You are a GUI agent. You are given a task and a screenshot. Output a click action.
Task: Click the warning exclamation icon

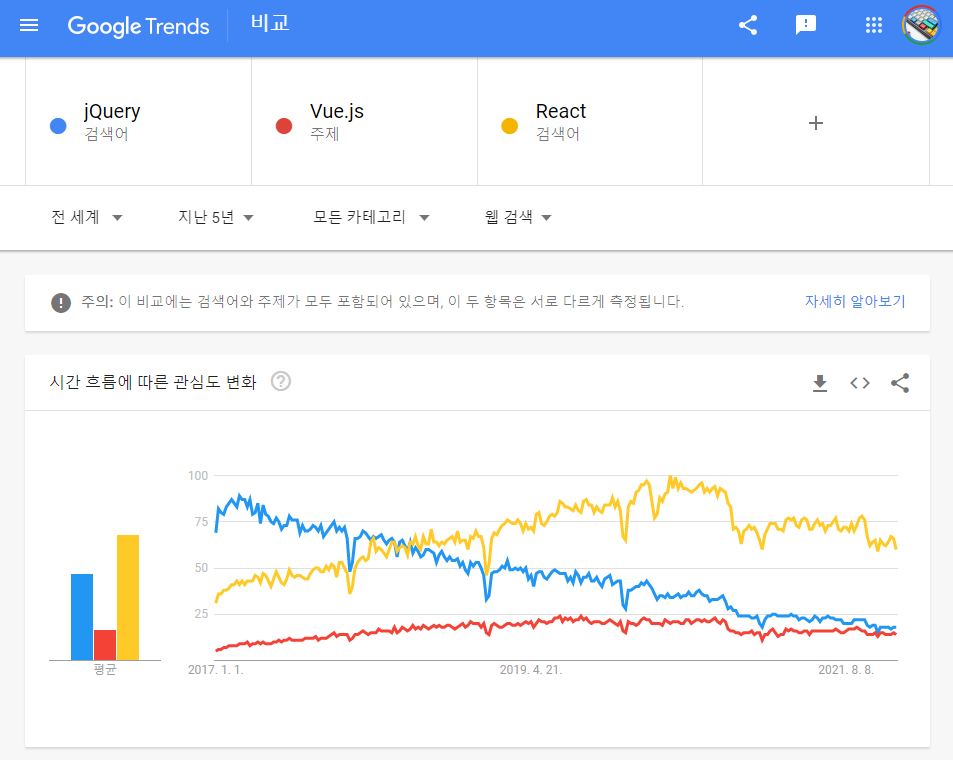point(61,302)
